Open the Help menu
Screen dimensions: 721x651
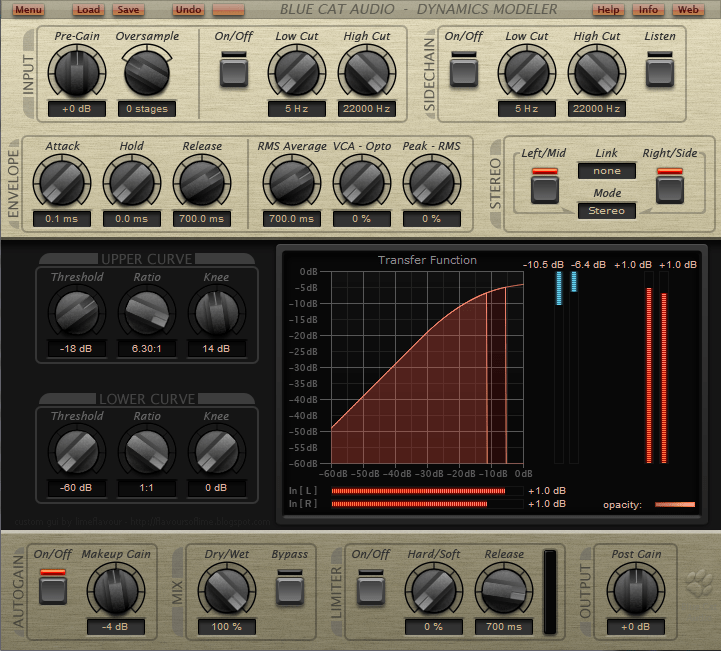click(607, 10)
